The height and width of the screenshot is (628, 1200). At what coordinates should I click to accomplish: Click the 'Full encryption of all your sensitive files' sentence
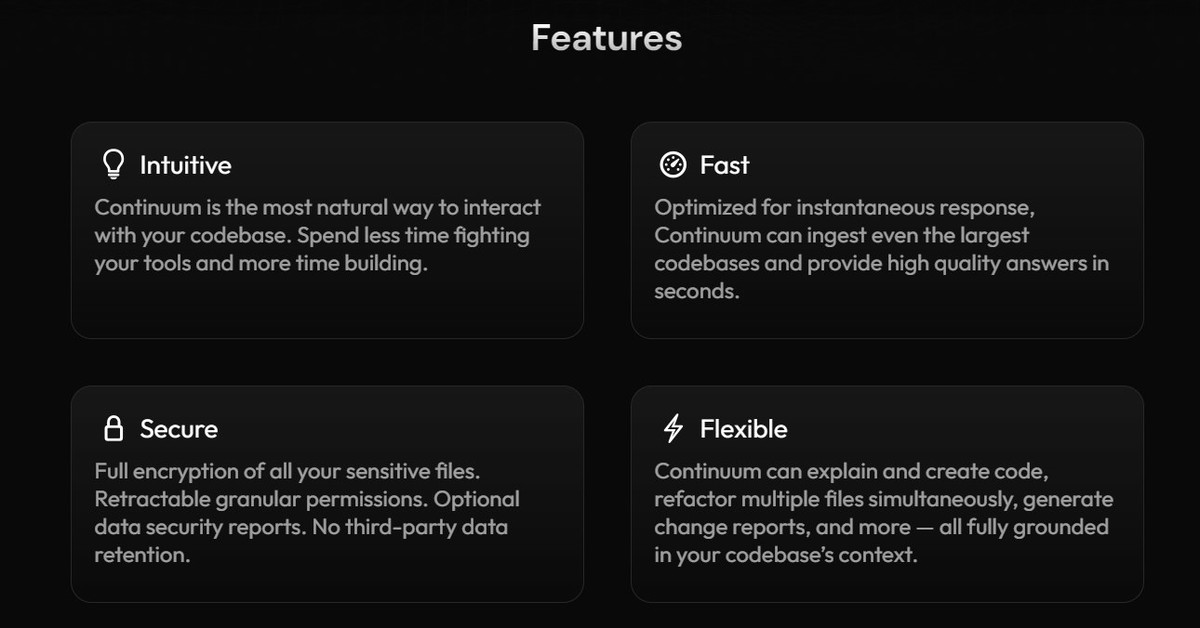click(294, 471)
